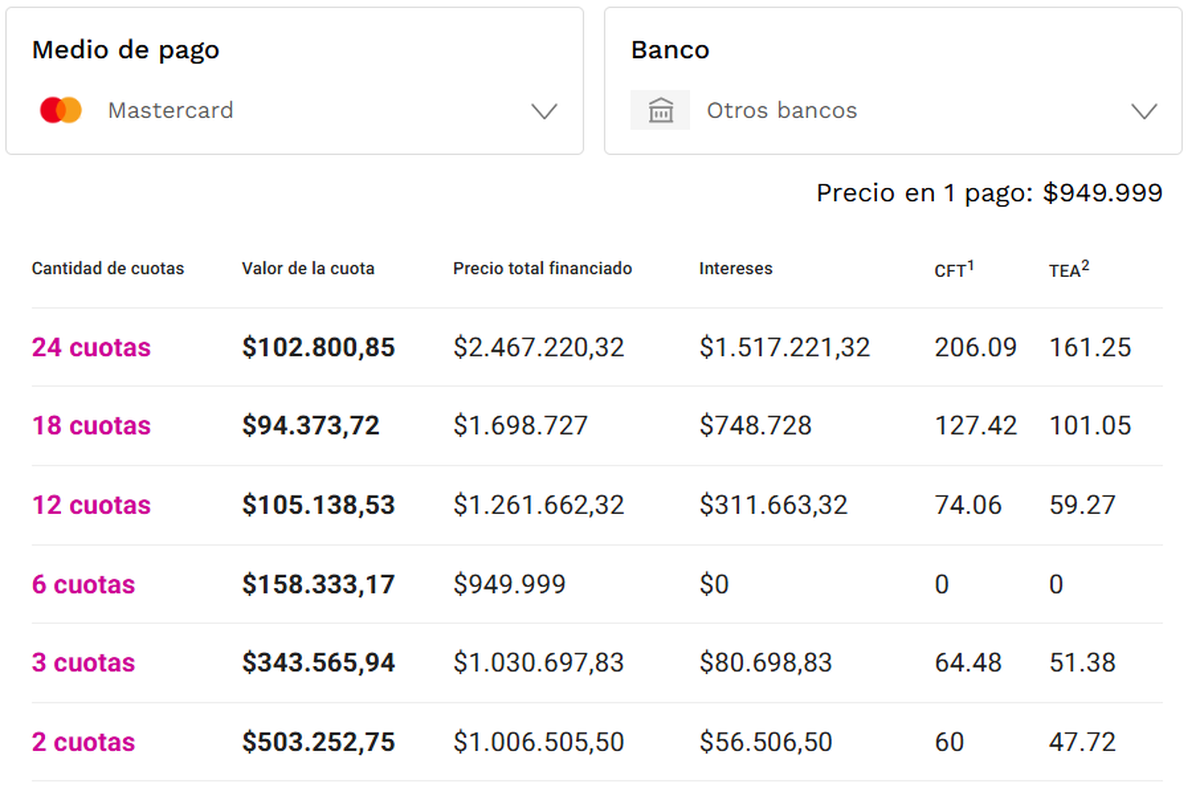1200x796 pixels.
Task: Expand the Banco dropdown chevron
Action: point(1143,111)
